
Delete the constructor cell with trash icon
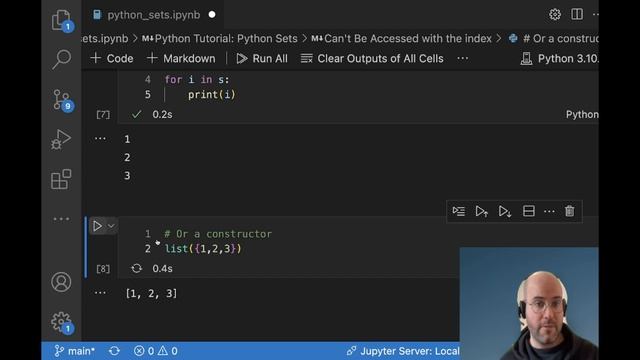click(569, 211)
